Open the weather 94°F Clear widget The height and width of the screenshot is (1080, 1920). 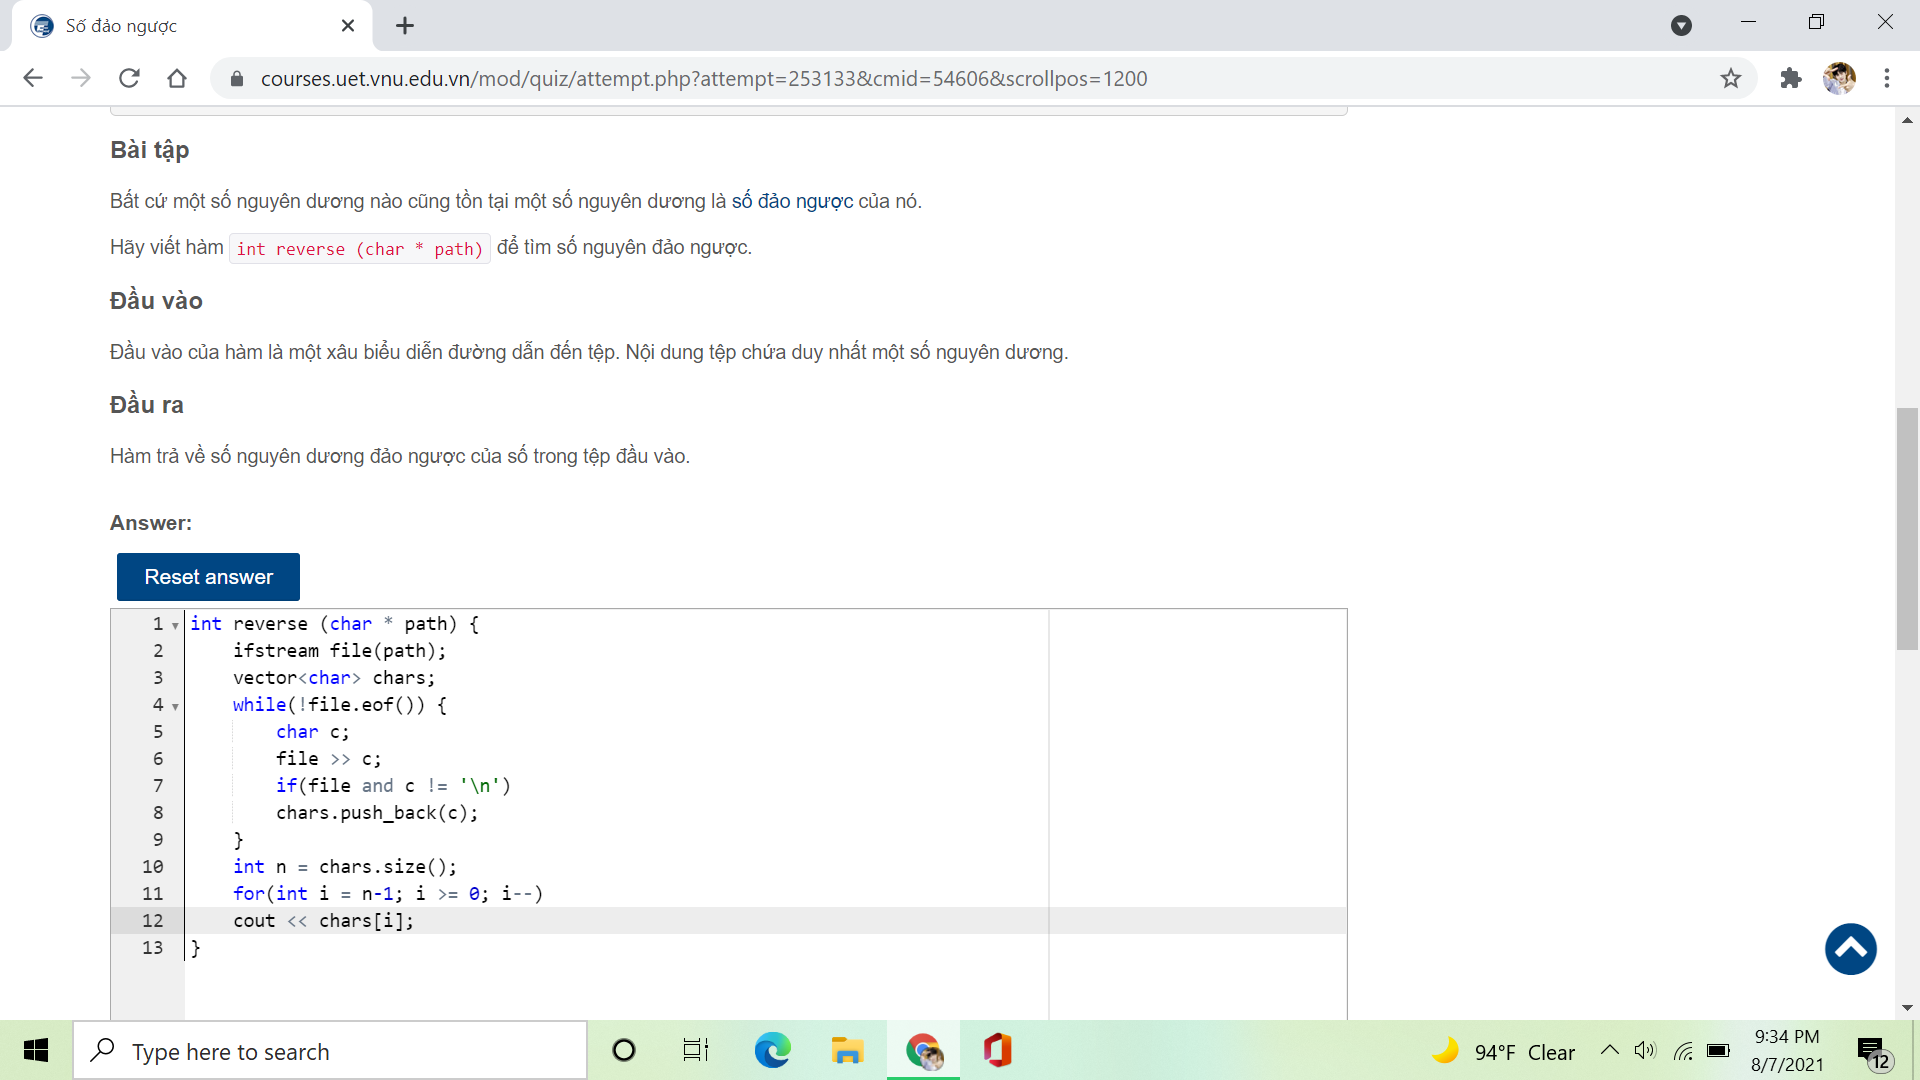tap(1504, 1052)
